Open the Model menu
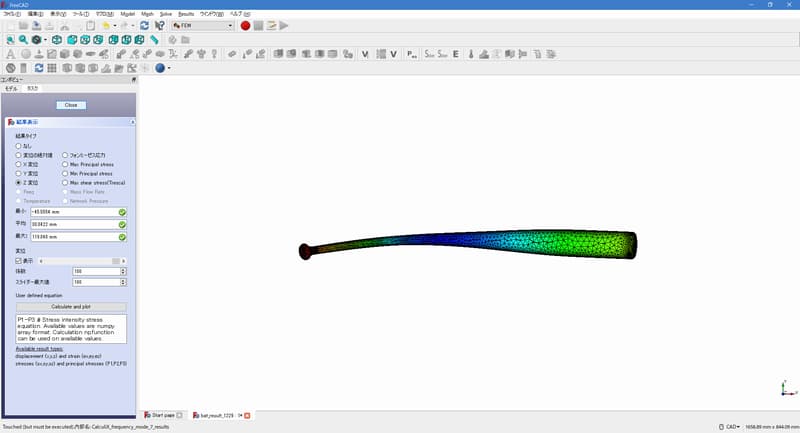This screenshot has width=800, height=433. tap(128, 14)
